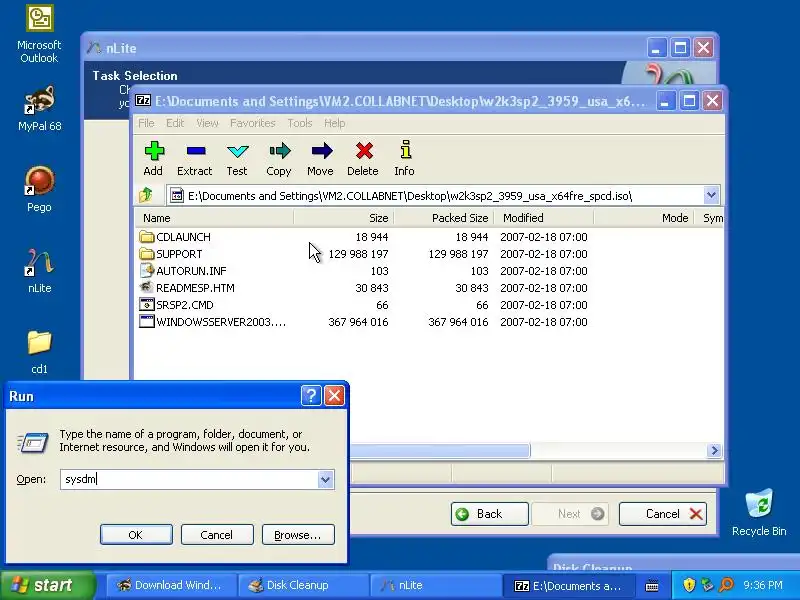800x600 pixels.
Task: Select the WINDOWSSERVER2003 file icon
Action: coord(147,321)
